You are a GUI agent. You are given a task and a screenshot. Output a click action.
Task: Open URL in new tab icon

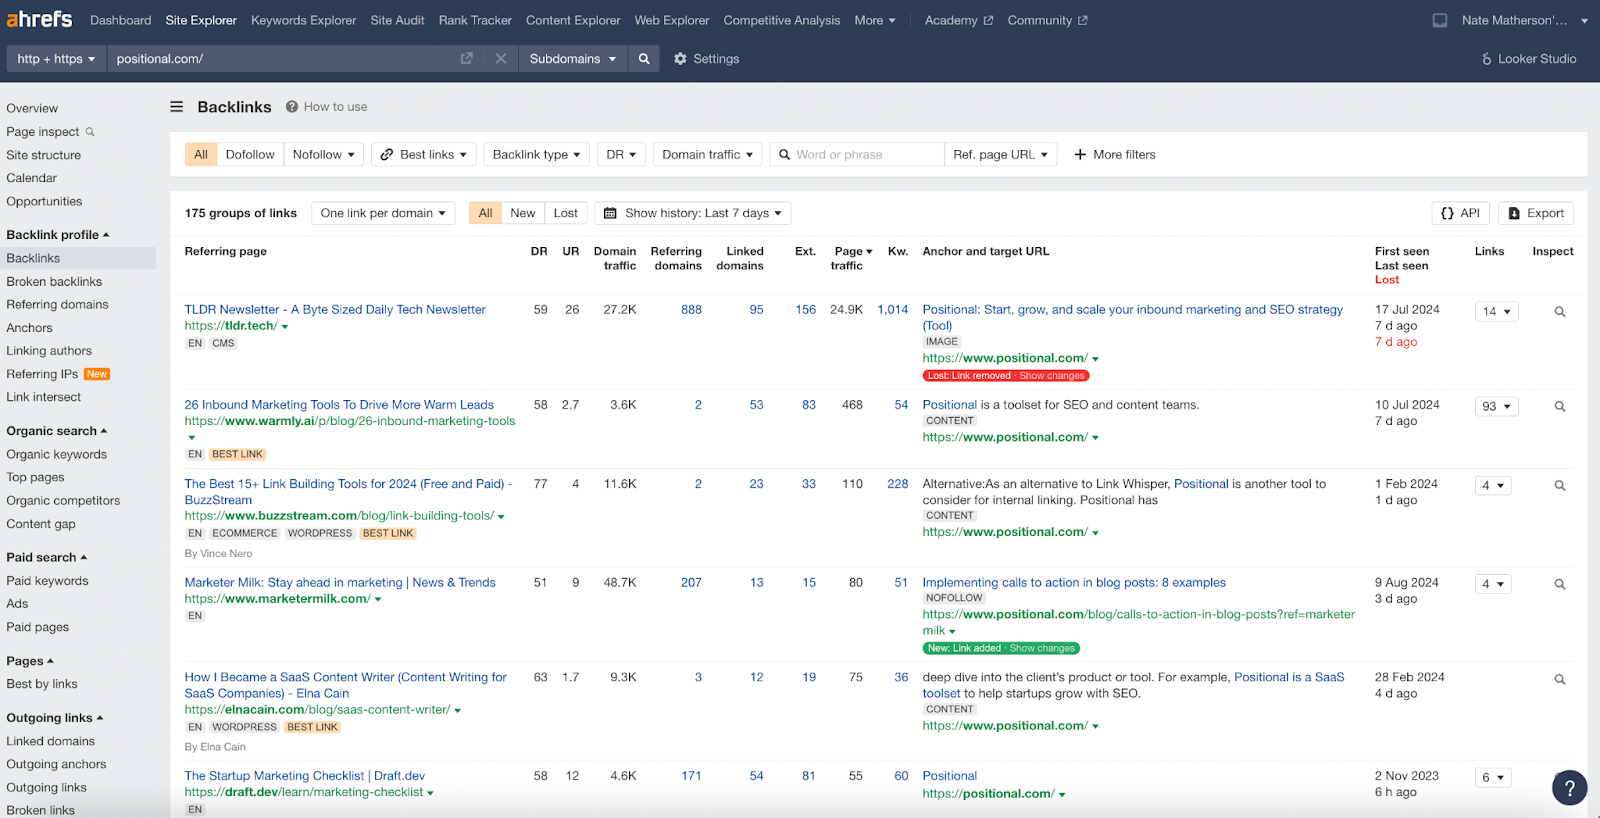[x=466, y=59]
